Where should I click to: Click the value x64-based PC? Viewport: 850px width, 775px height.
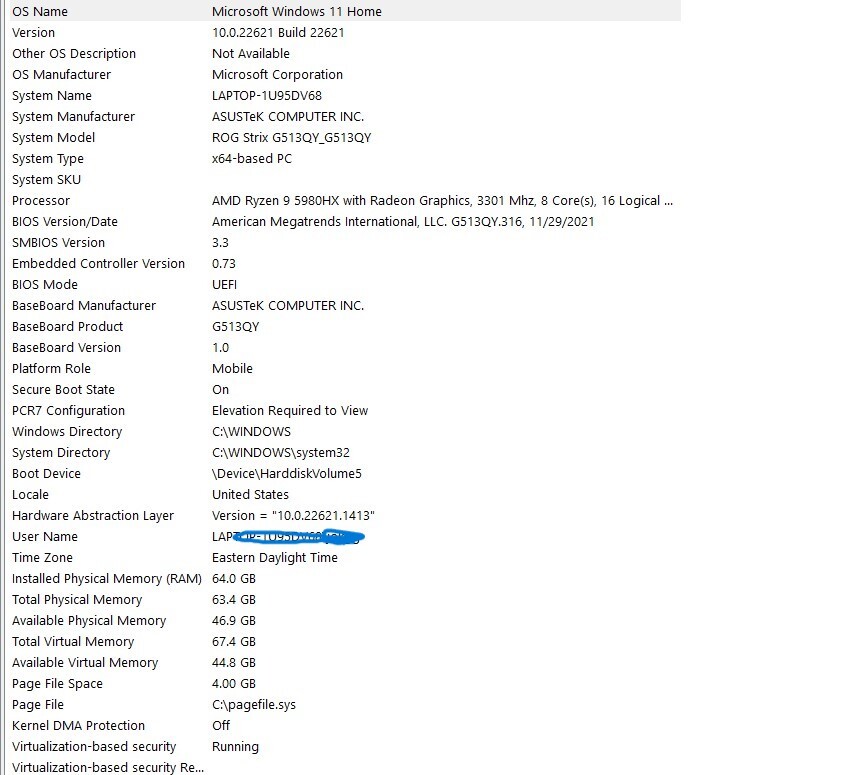(x=252, y=159)
